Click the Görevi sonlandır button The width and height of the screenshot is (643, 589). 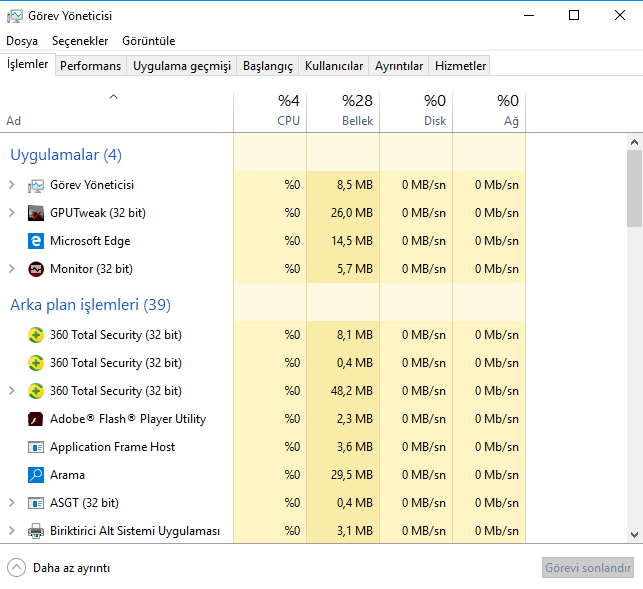click(588, 568)
